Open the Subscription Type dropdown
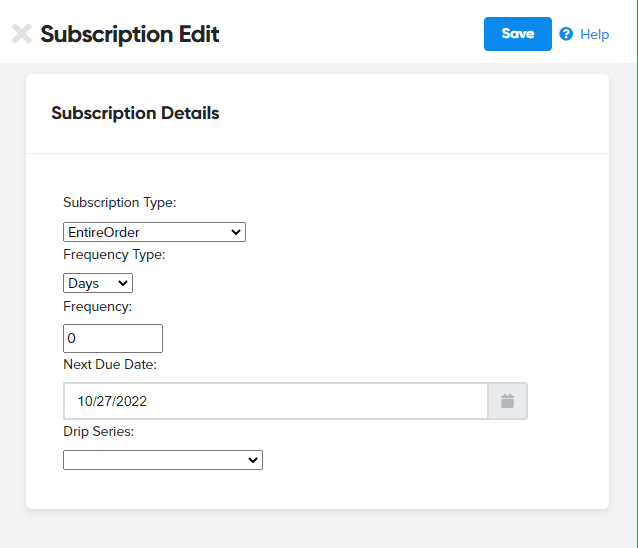This screenshot has width=638, height=548. [x=154, y=232]
